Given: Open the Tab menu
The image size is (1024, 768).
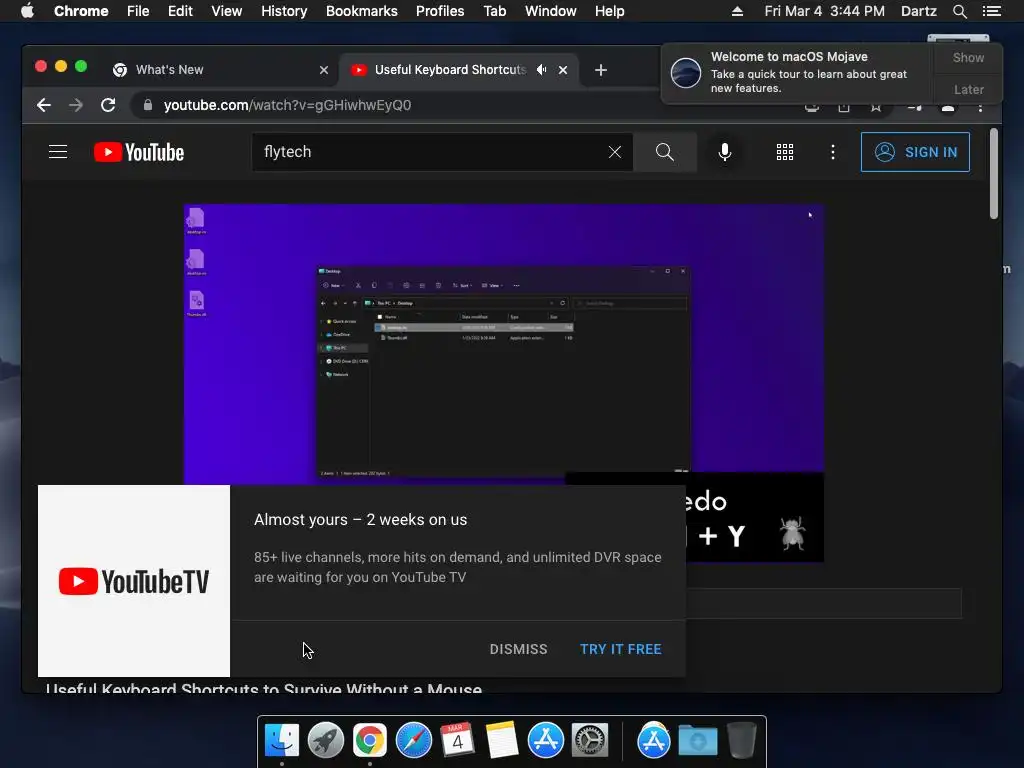Looking at the screenshot, I should click(494, 11).
